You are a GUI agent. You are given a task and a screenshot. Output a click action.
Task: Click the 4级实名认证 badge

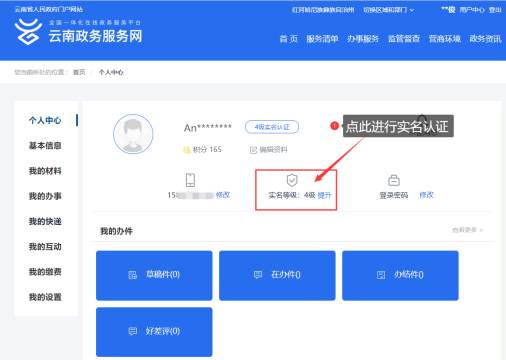[x=272, y=127]
